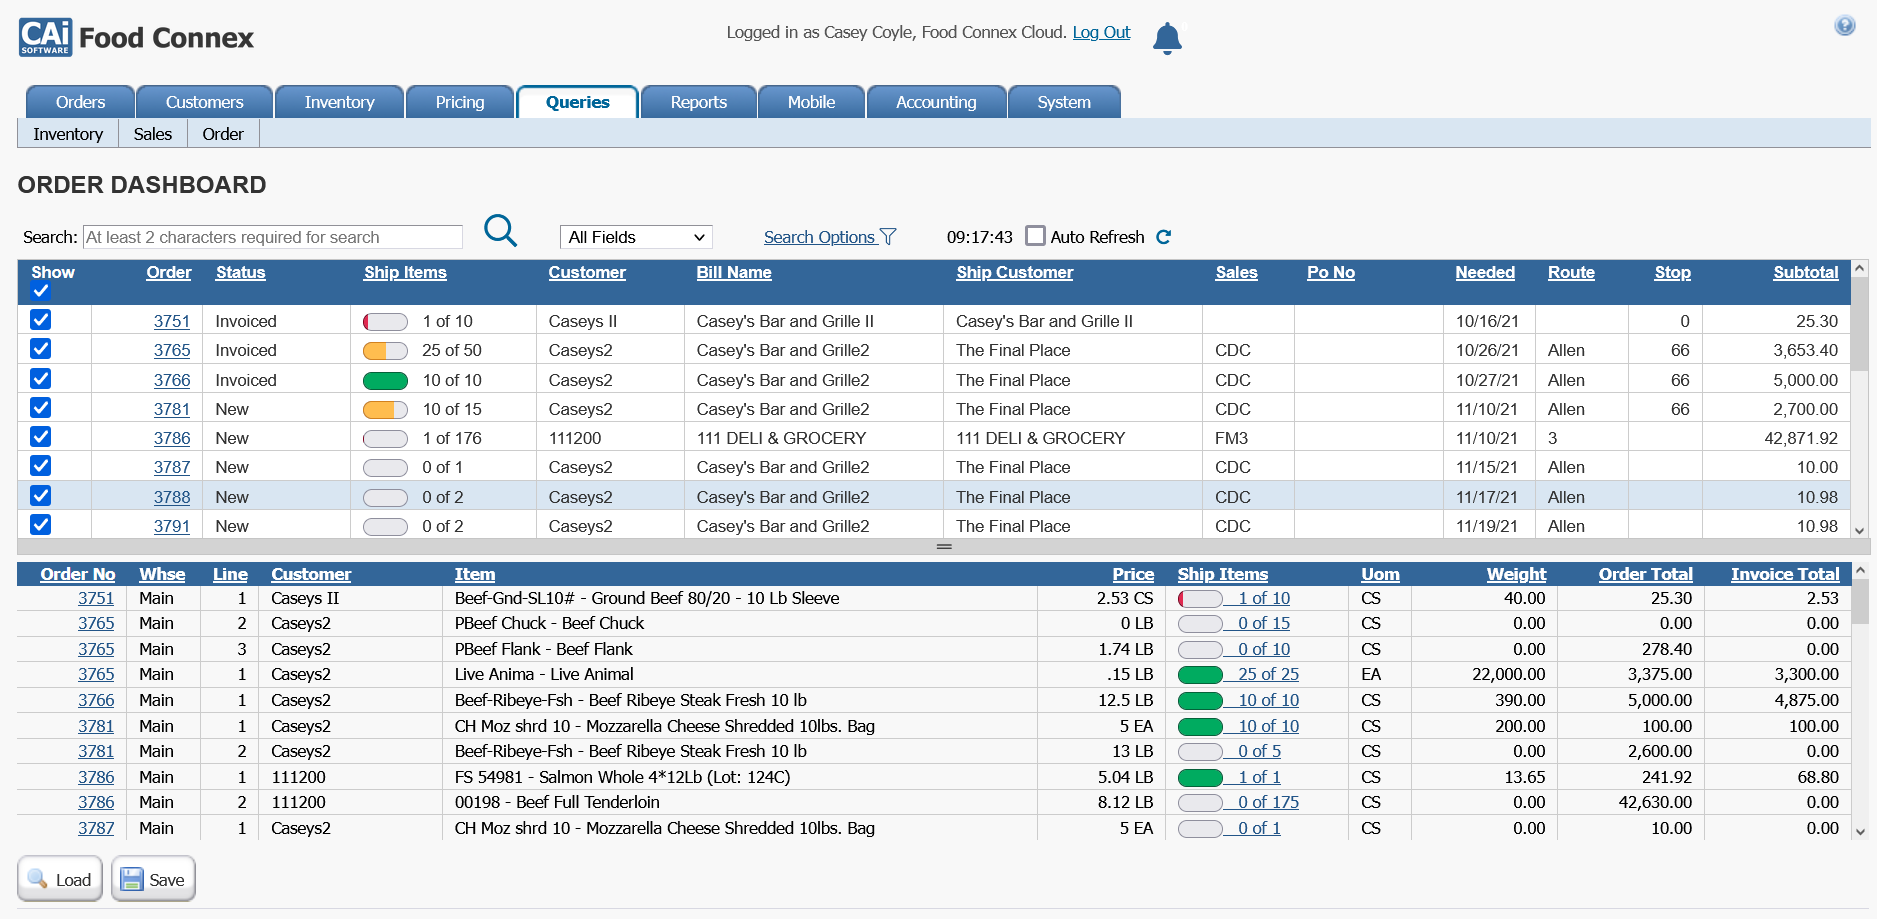Select the Reports tab
Image resolution: width=1877 pixels, height=919 pixels.
pos(699,102)
